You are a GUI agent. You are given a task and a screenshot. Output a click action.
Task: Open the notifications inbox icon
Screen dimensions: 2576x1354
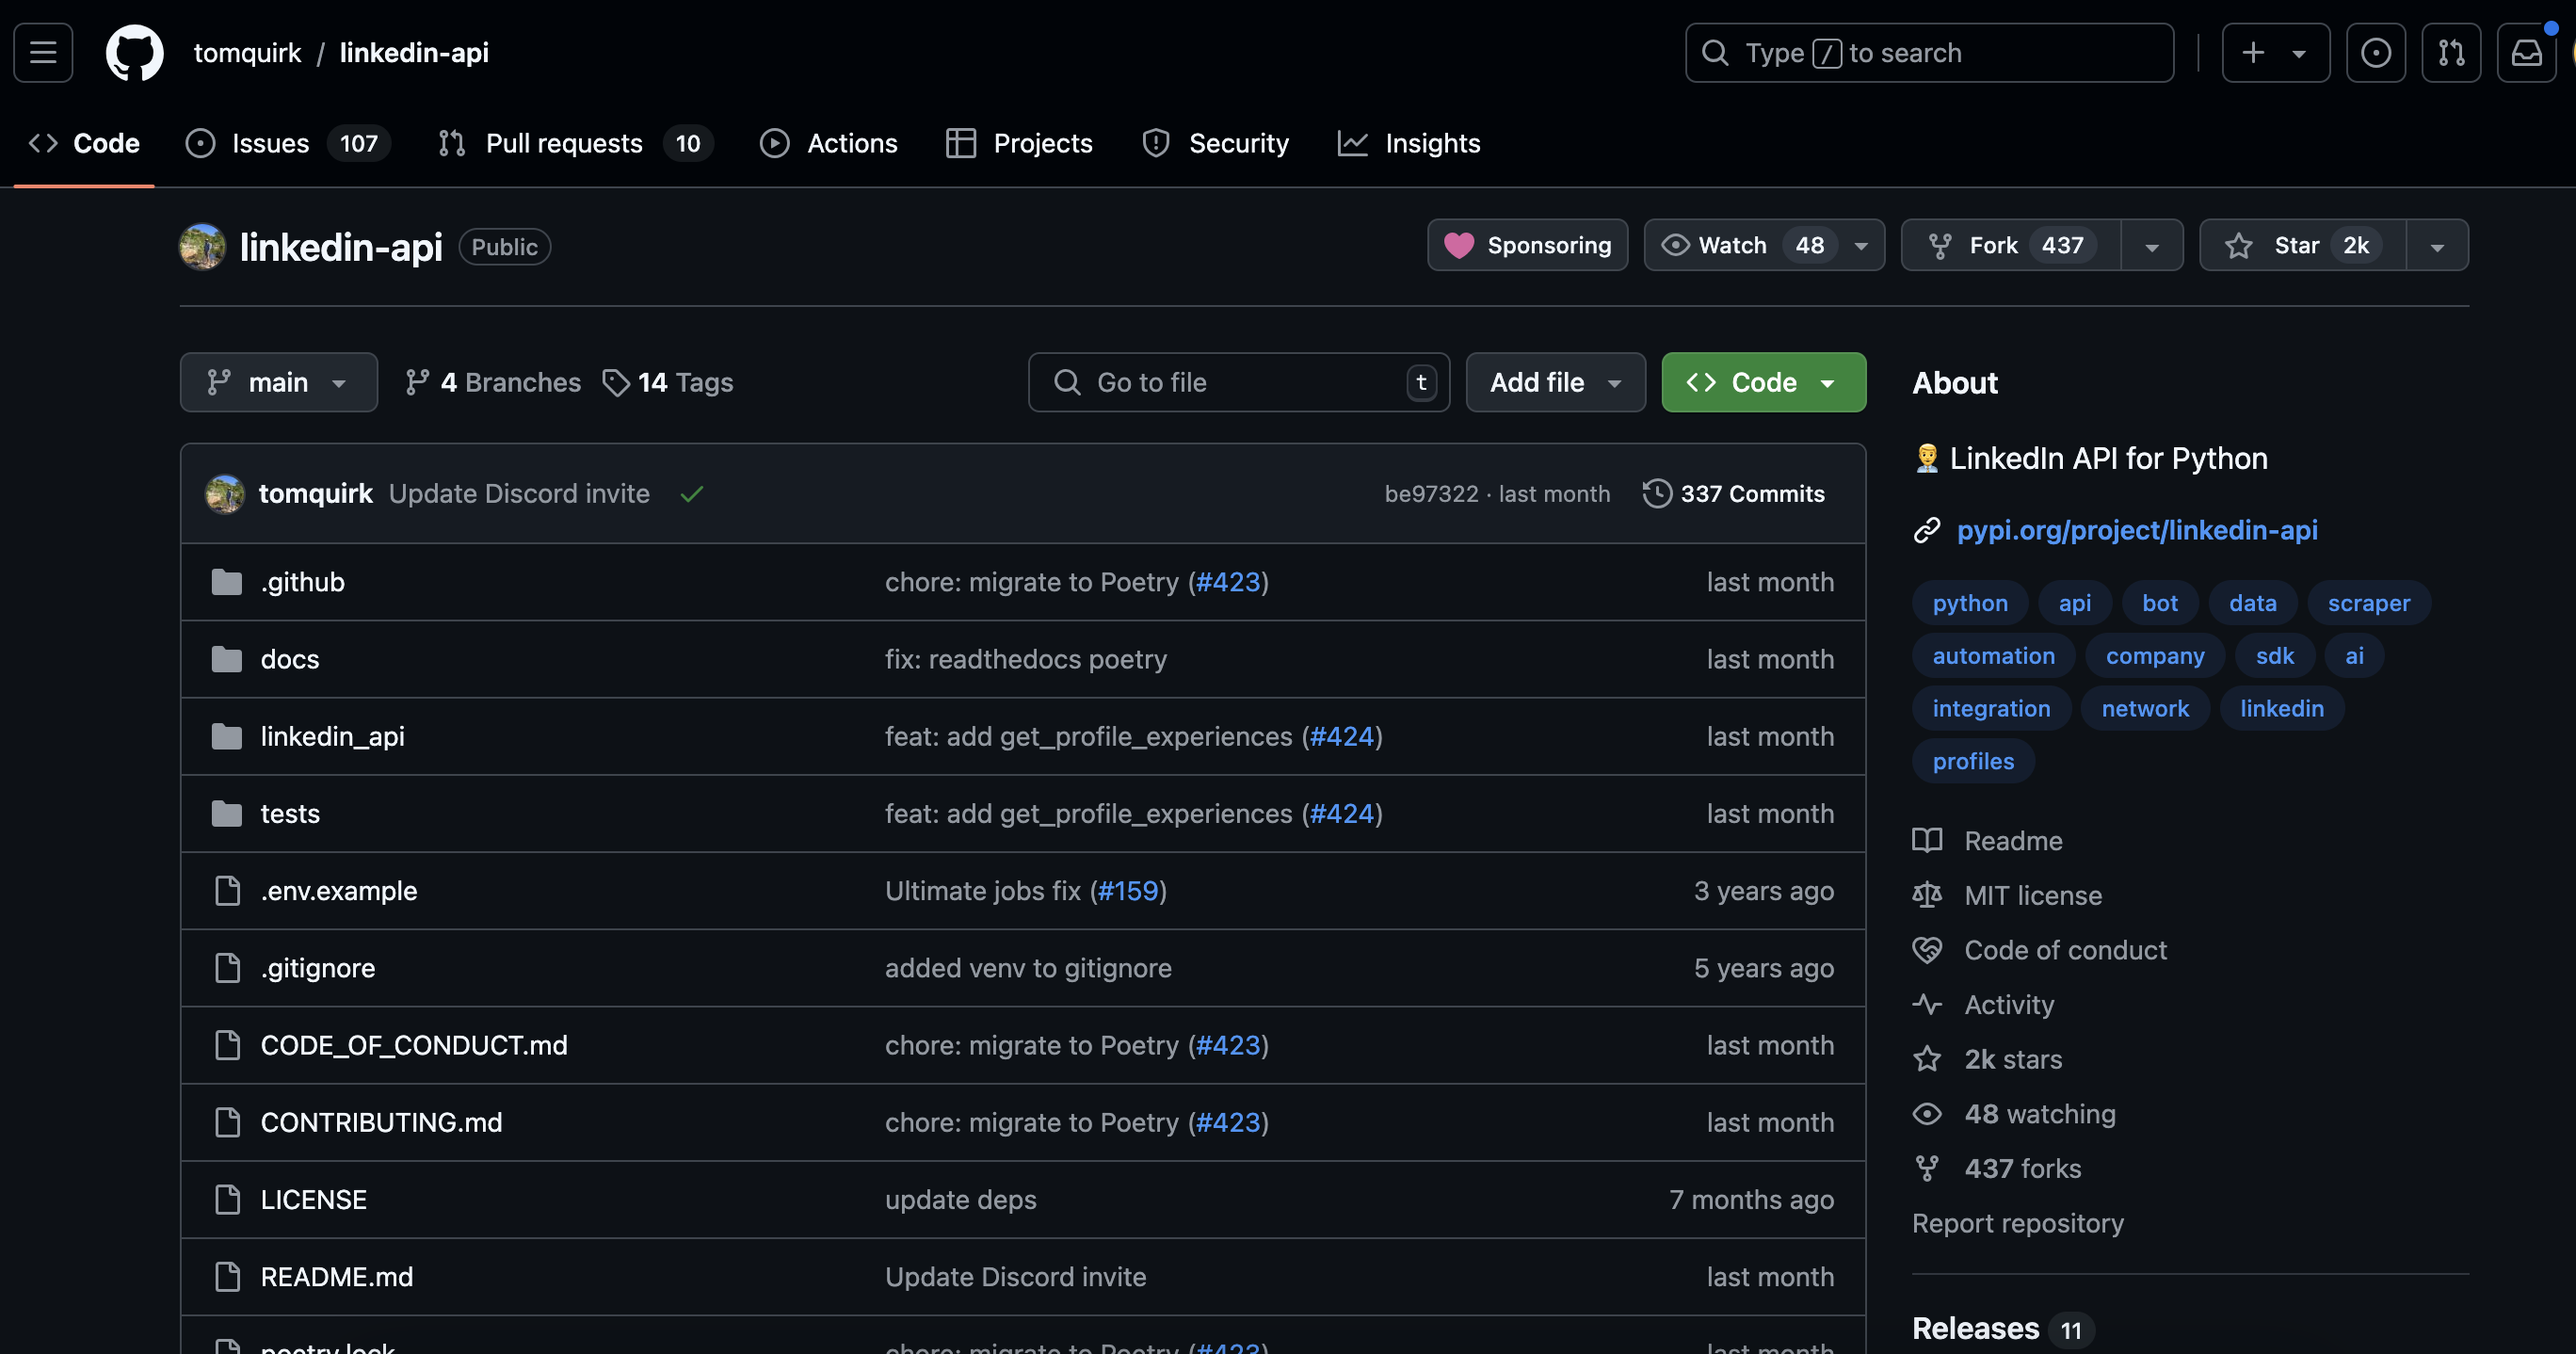pyautogui.click(x=2526, y=53)
